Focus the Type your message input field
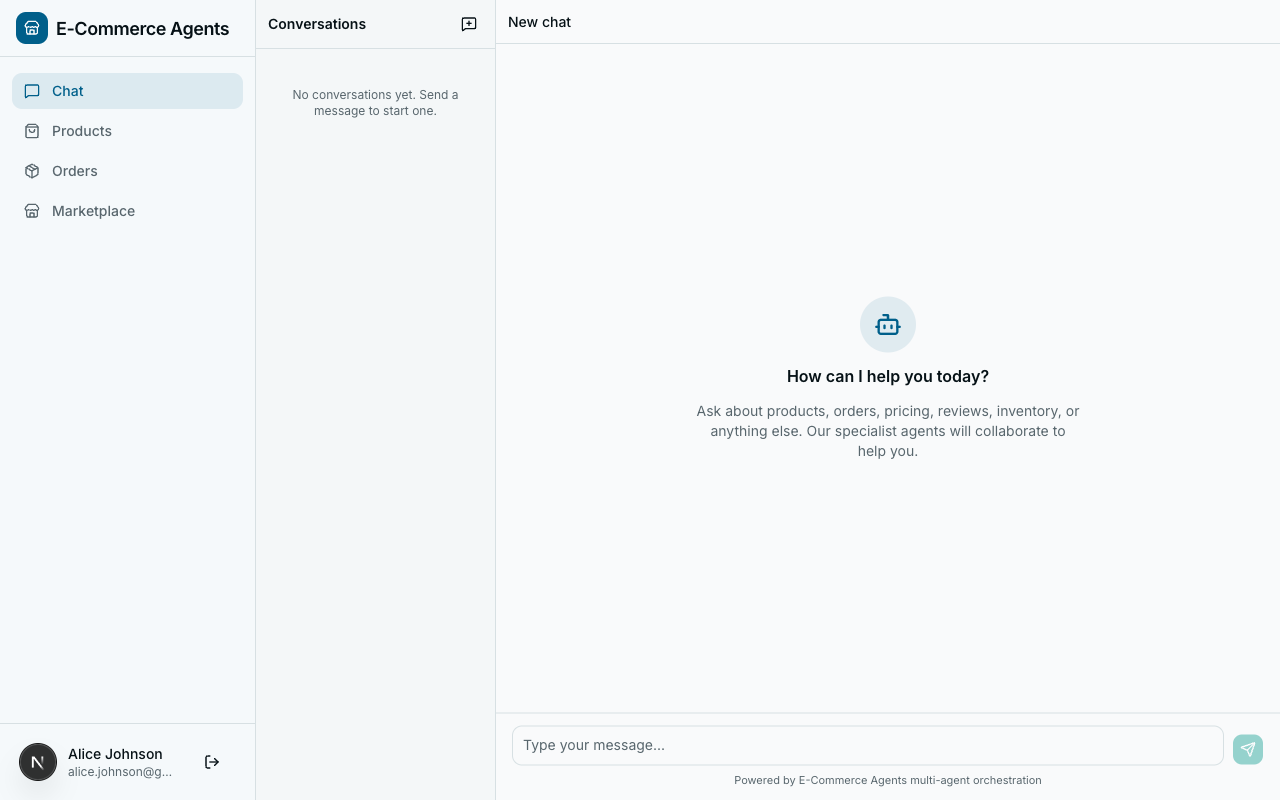This screenshot has height=800, width=1280. click(x=867, y=745)
